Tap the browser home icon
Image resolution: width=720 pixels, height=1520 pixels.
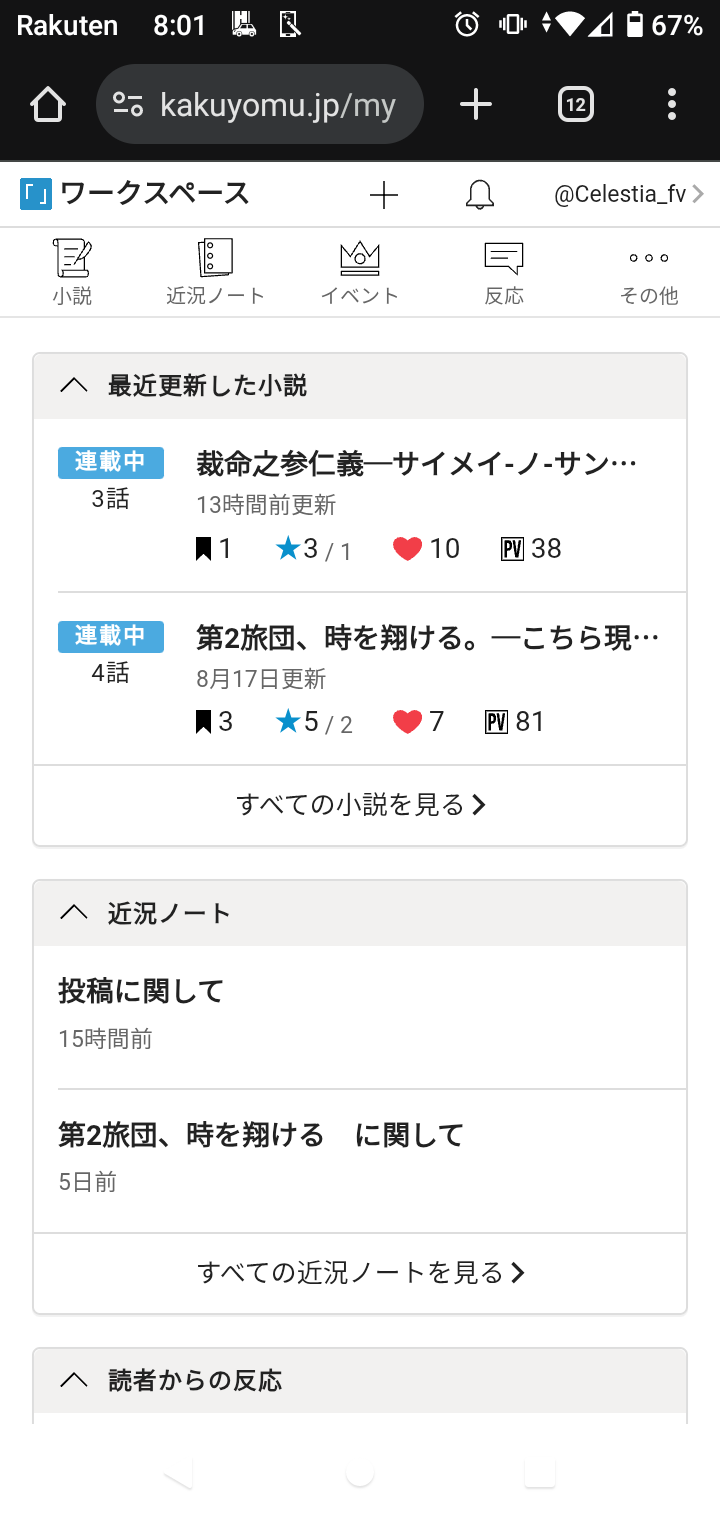point(48,104)
